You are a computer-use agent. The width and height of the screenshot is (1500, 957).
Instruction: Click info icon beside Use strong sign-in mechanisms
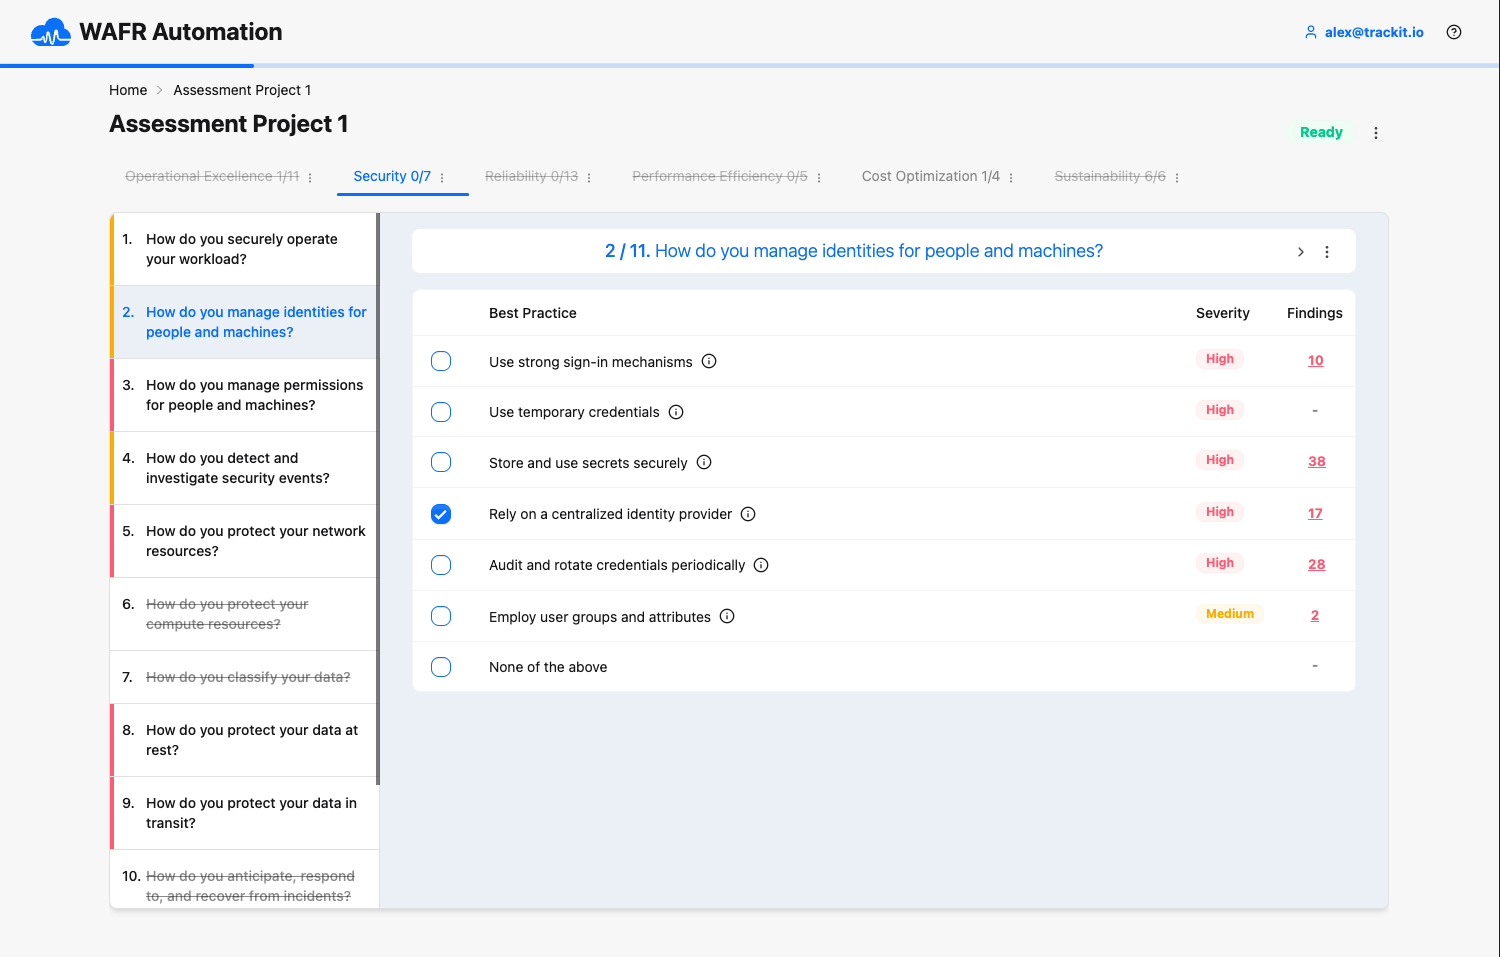point(709,361)
